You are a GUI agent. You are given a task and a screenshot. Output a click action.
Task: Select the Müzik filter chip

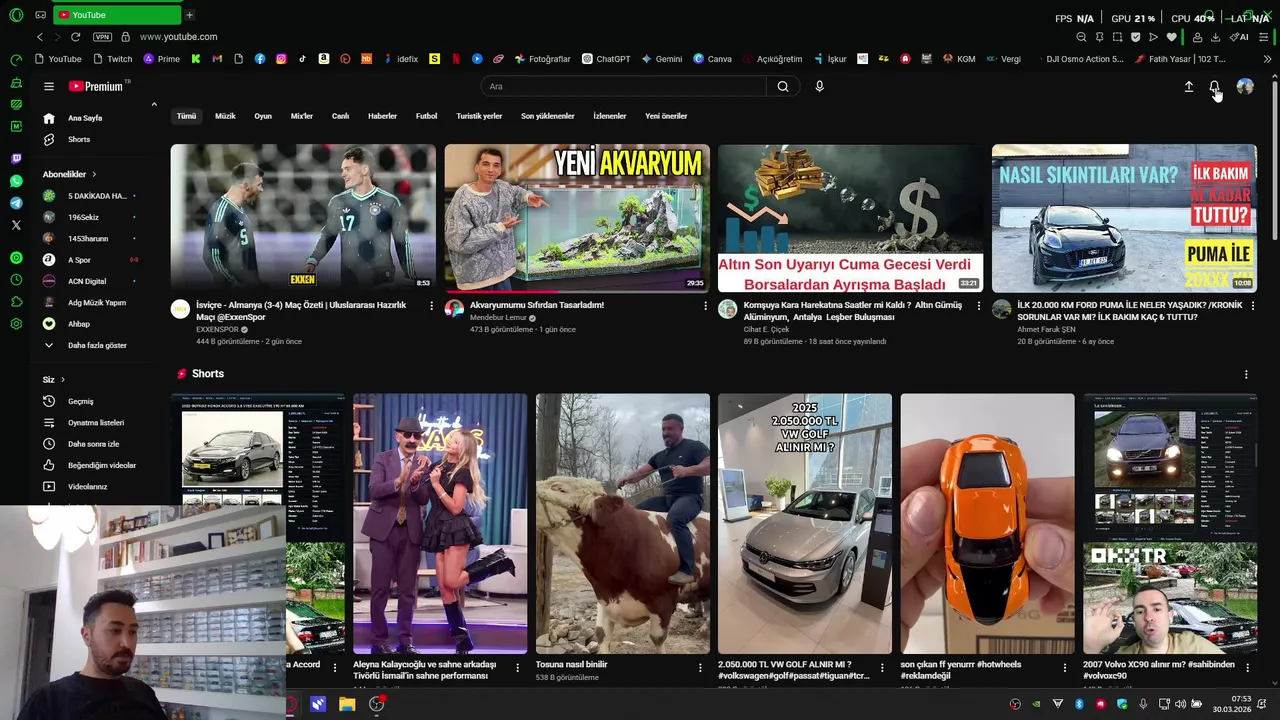(x=225, y=116)
